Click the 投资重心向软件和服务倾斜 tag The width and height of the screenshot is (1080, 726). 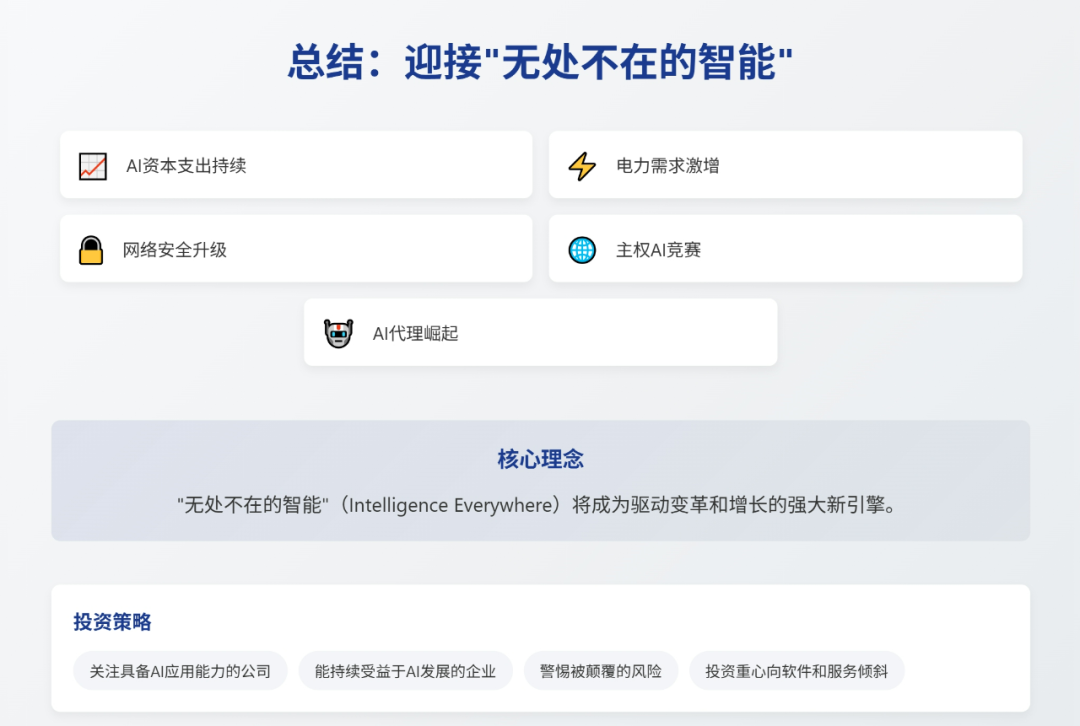[796, 671]
